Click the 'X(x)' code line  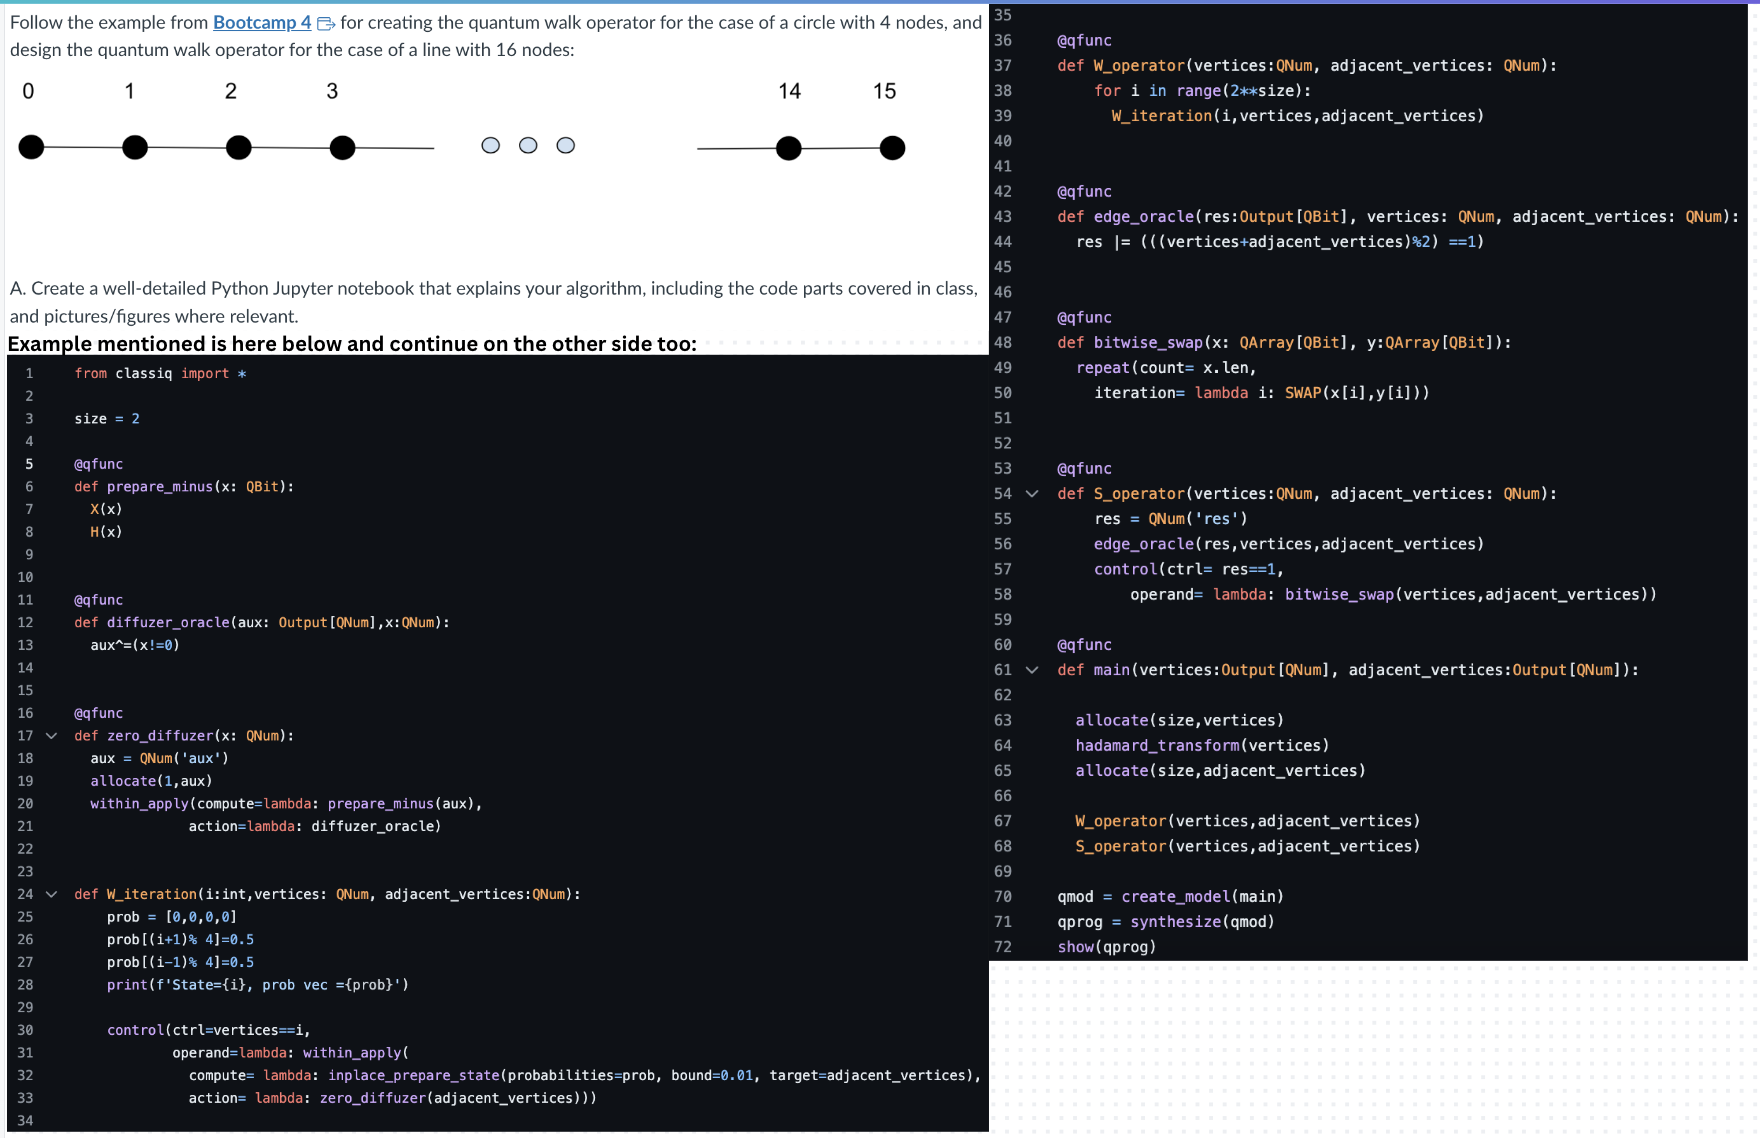click(106, 509)
